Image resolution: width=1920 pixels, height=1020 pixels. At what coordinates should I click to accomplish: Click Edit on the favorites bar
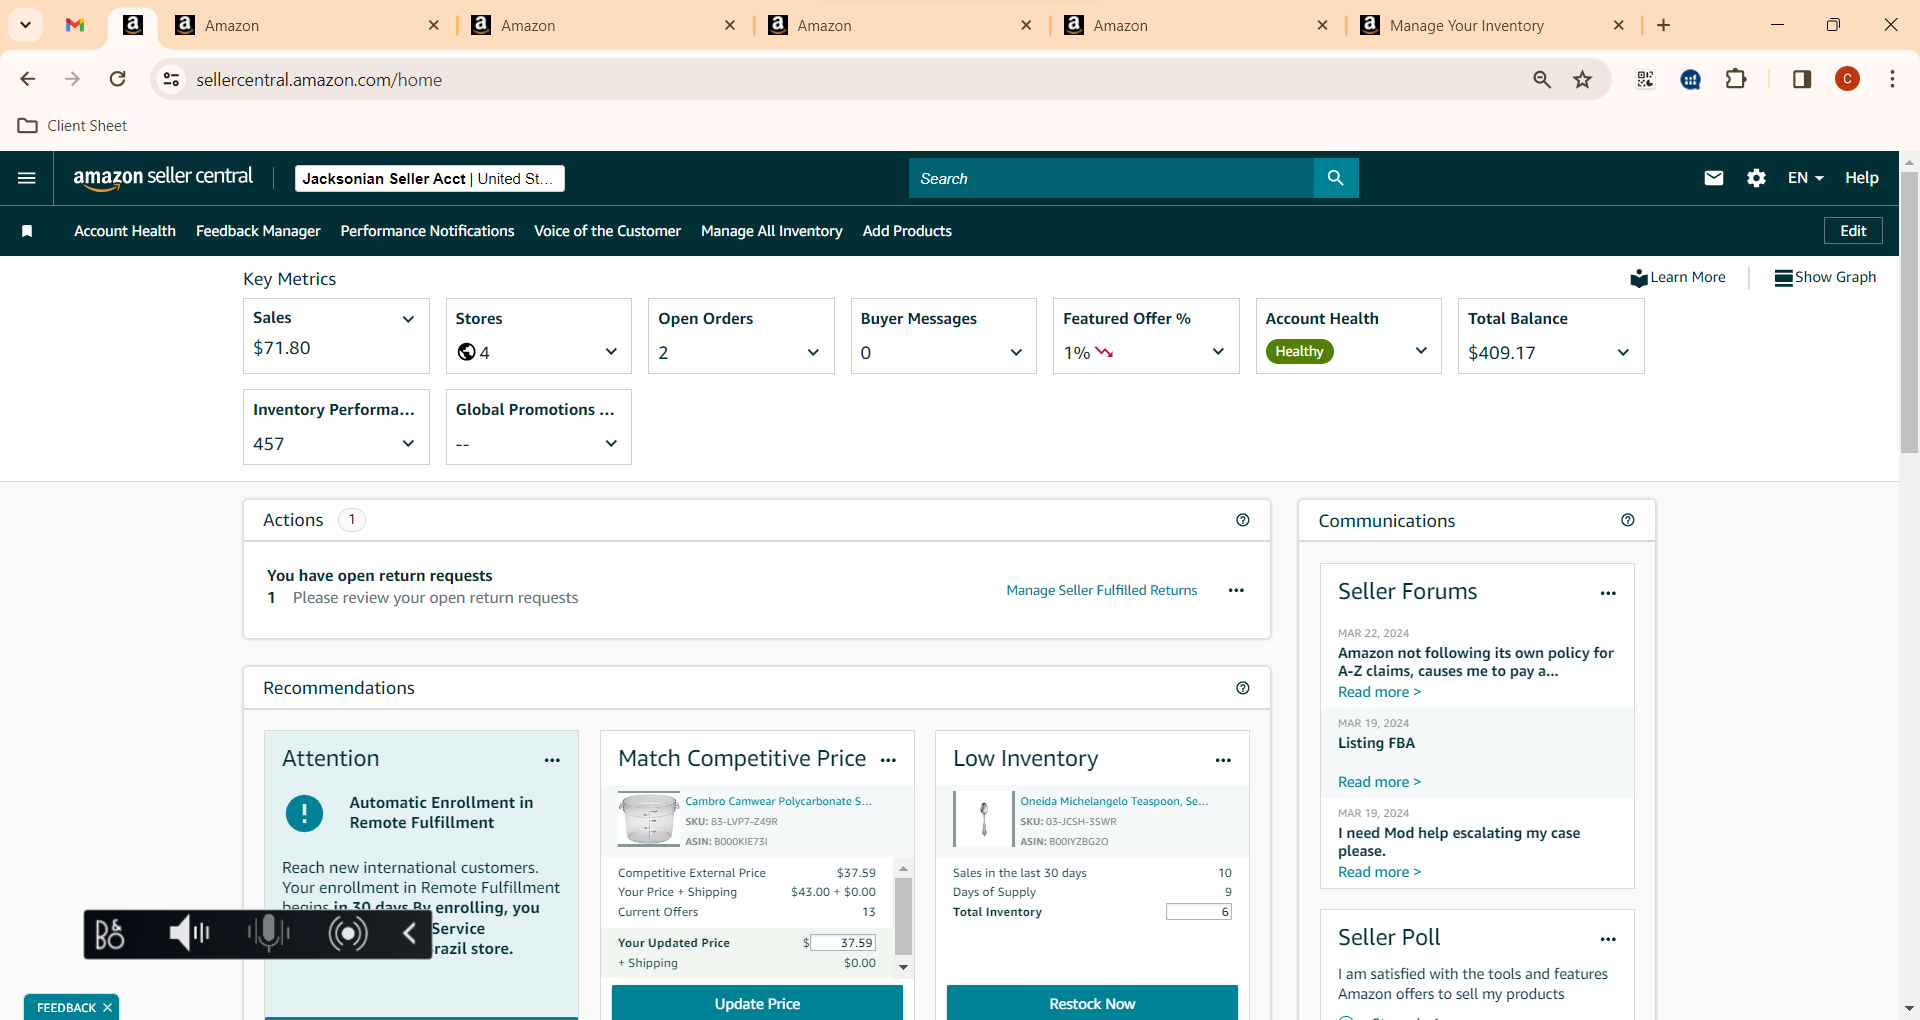pos(1853,231)
